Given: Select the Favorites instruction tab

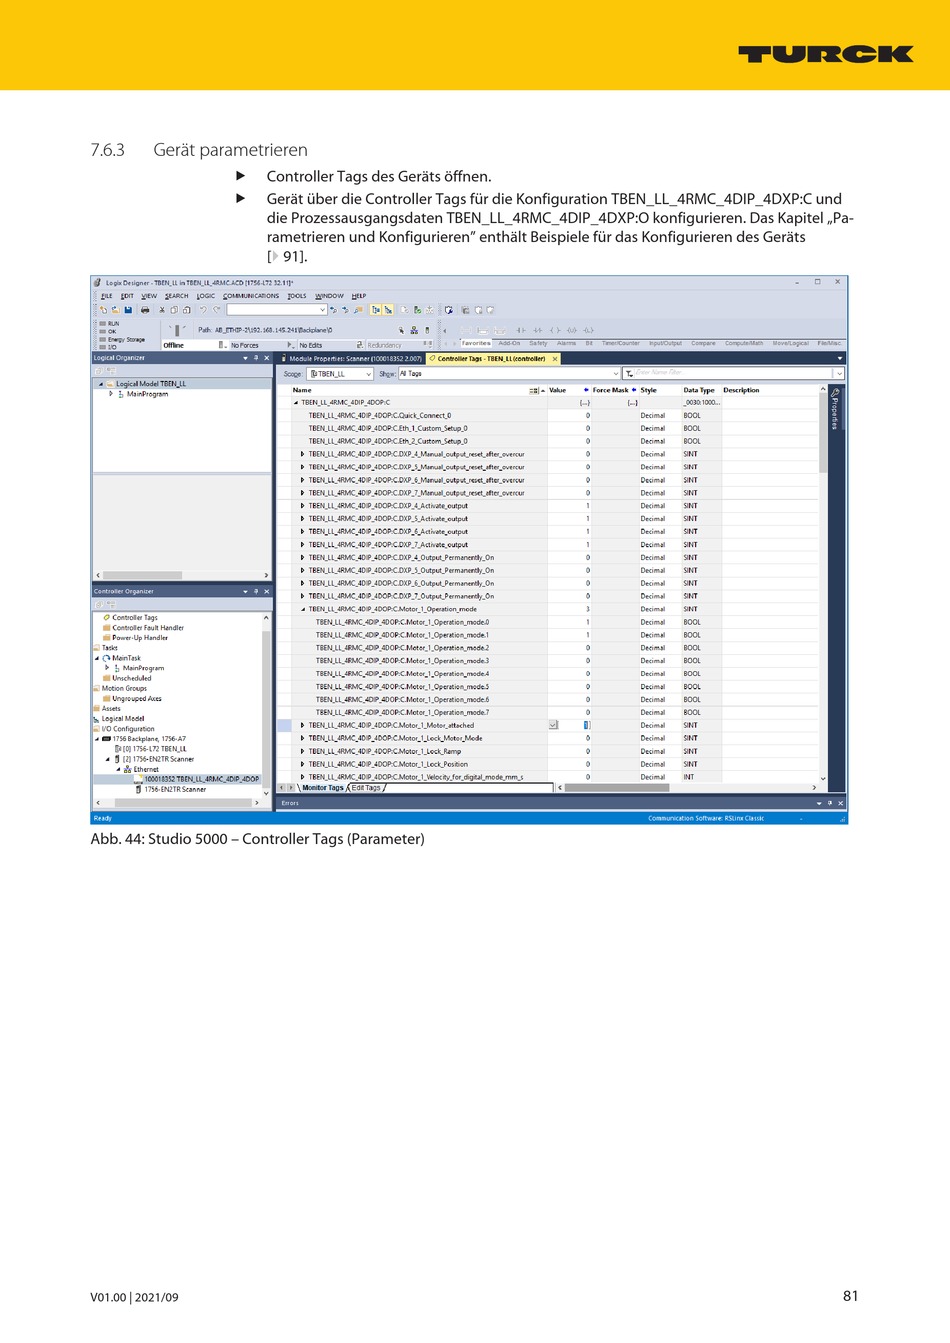Looking at the screenshot, I should [476, 343].
